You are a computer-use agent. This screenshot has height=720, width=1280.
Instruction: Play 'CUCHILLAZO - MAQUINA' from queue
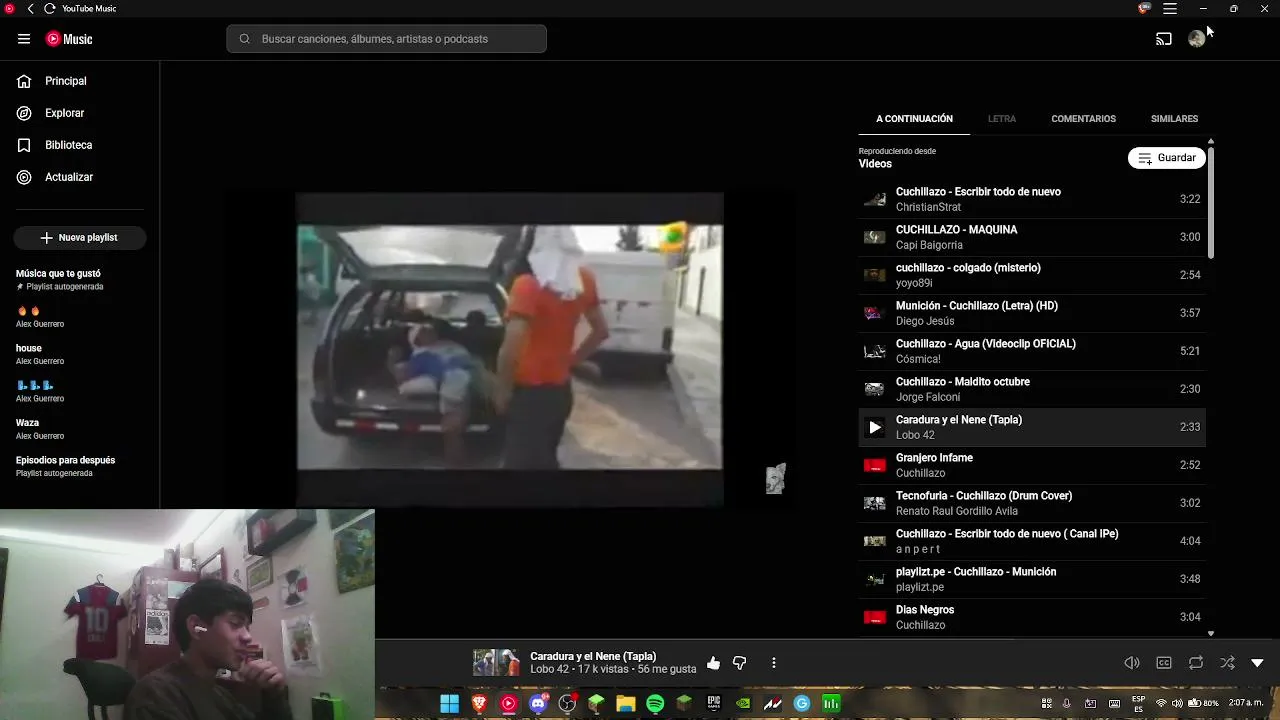click(1032, 237)
